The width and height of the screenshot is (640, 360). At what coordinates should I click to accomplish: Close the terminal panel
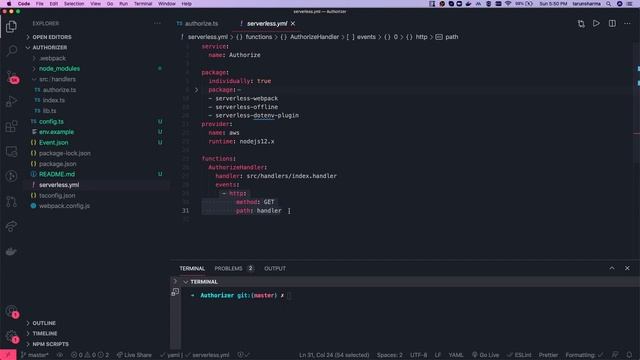point(627,268)
